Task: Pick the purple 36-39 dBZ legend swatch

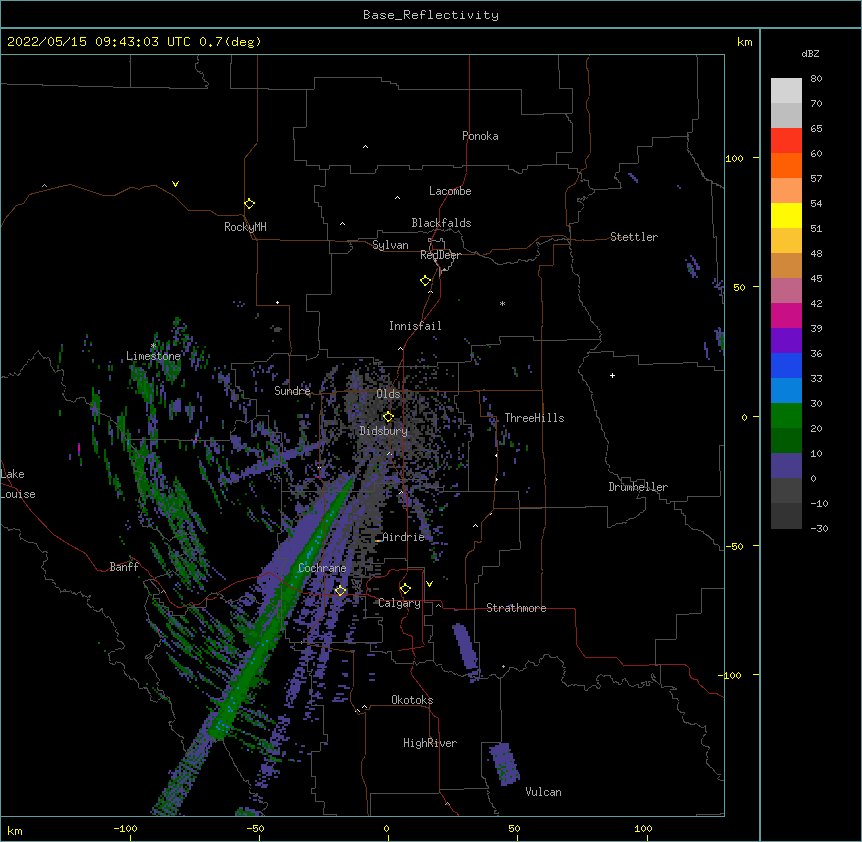Action: (x=786, y=341)
